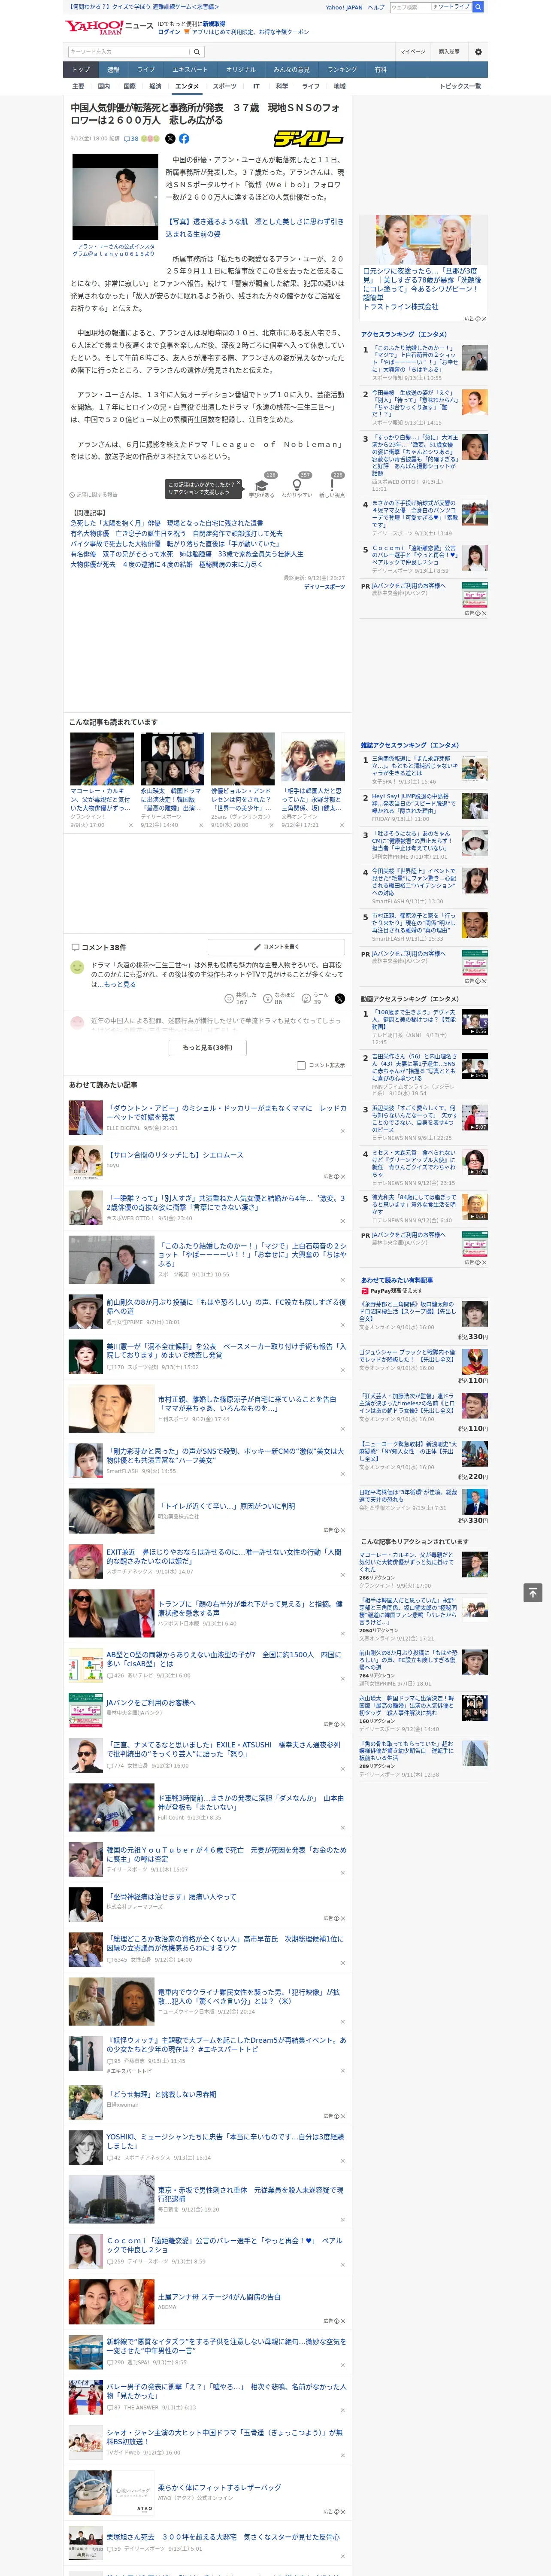551x2576 pixels.
Task: React with わかりやすい lightbulb icon
Action: [x=297, y=485]
